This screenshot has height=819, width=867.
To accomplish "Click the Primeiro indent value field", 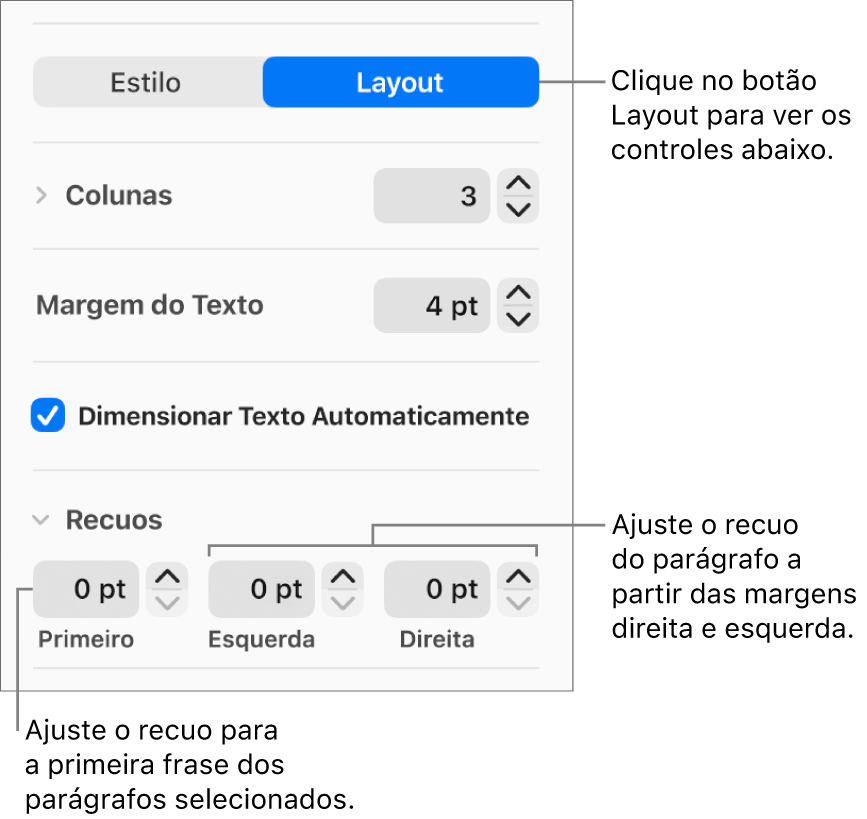I will 86,590.
